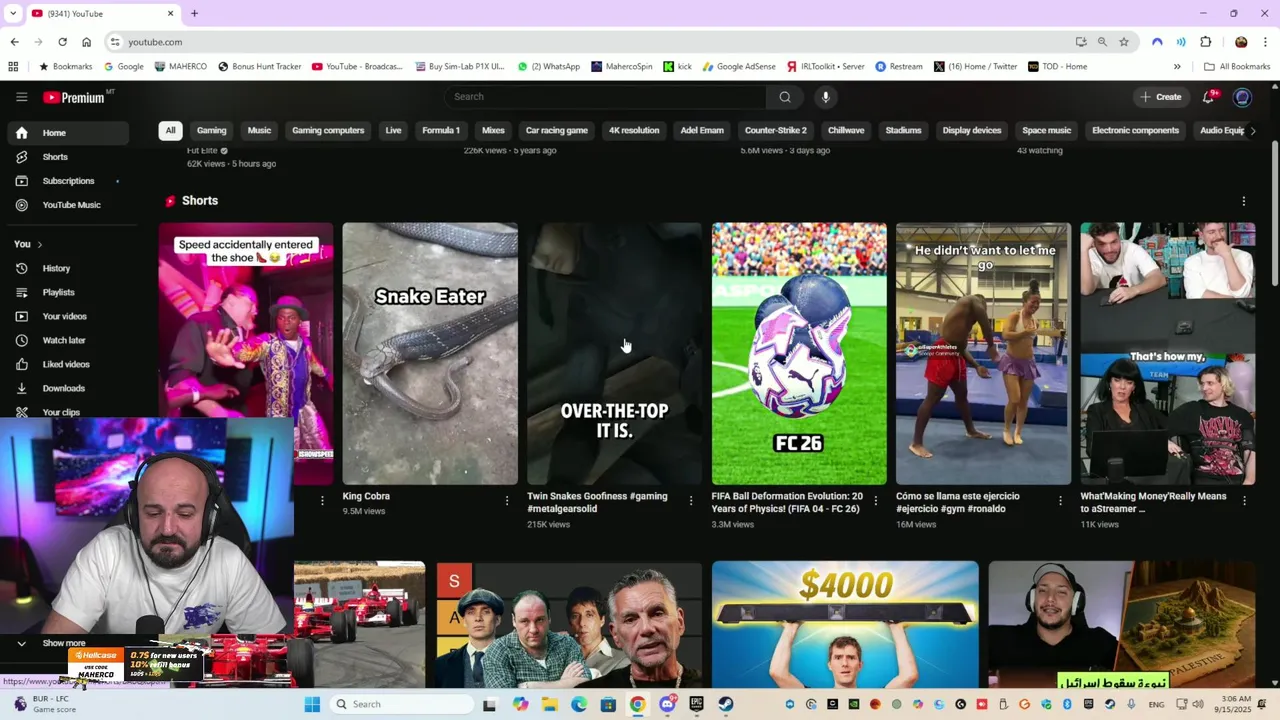Viewport: 1280px width, 720px height.
Task: Bookmark this page with the star
Action: (1124, 42)
